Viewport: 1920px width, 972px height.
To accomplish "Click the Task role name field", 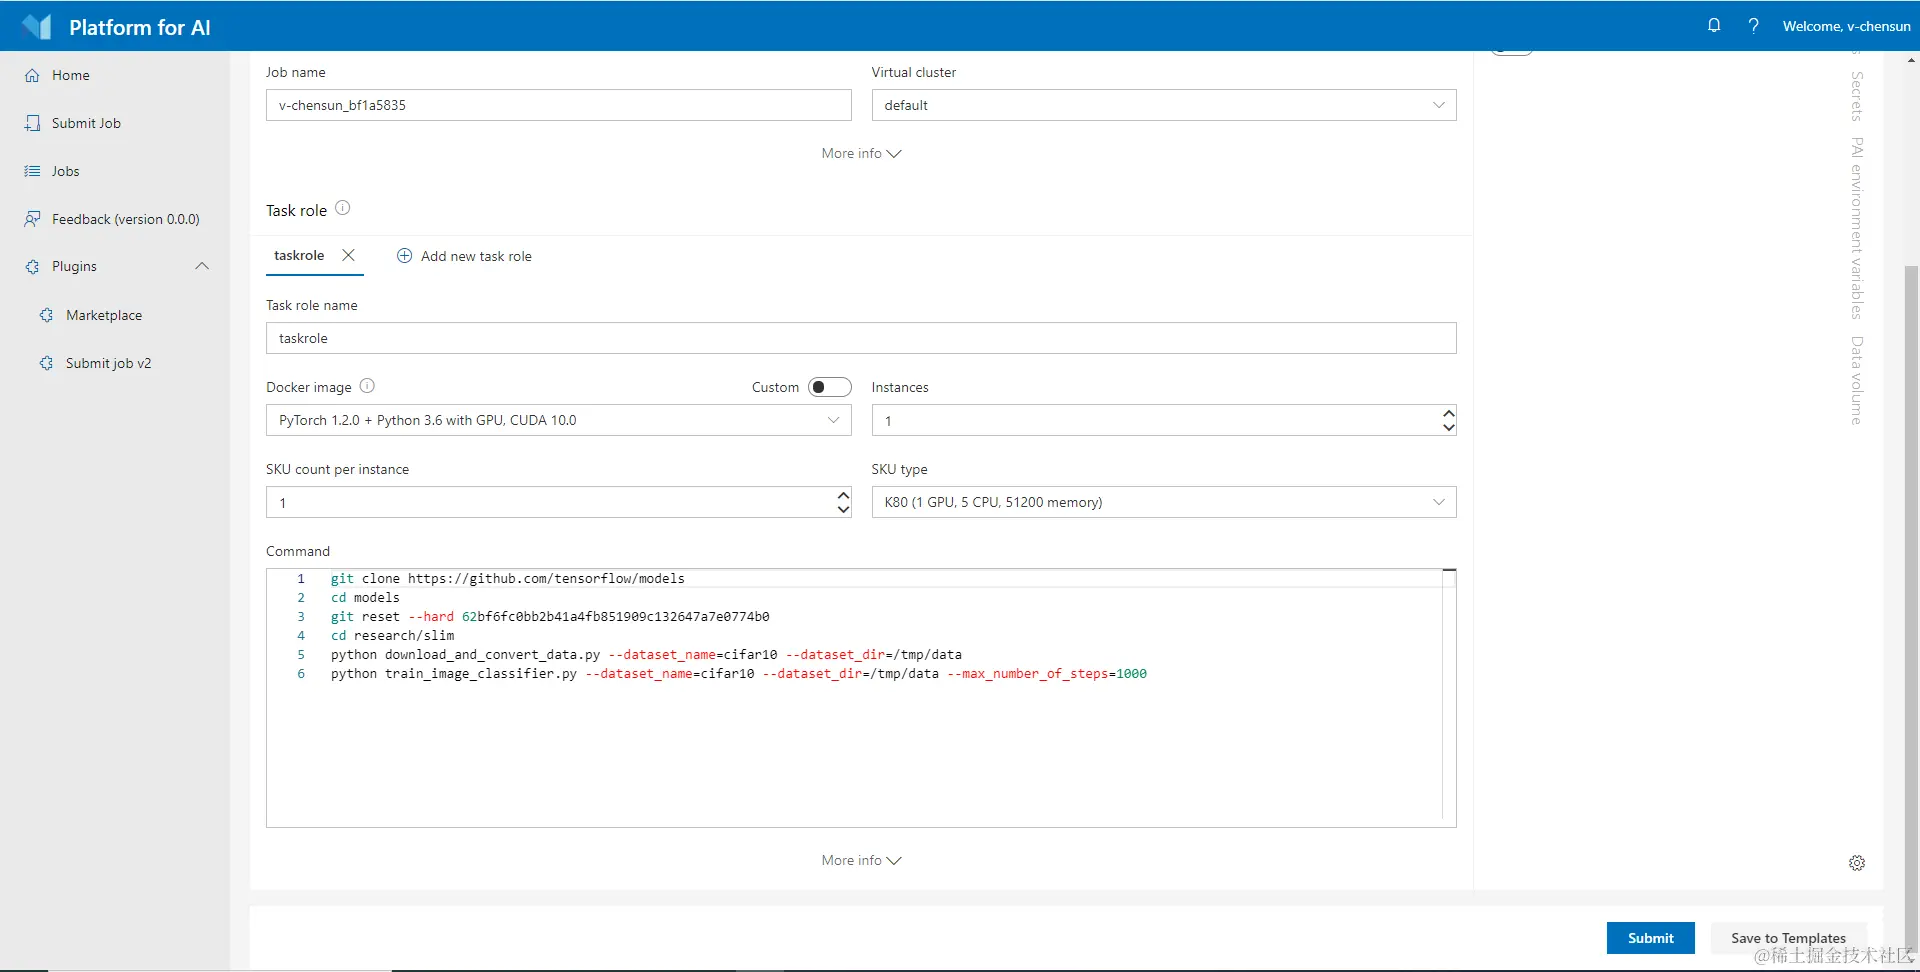I will 861,338.
